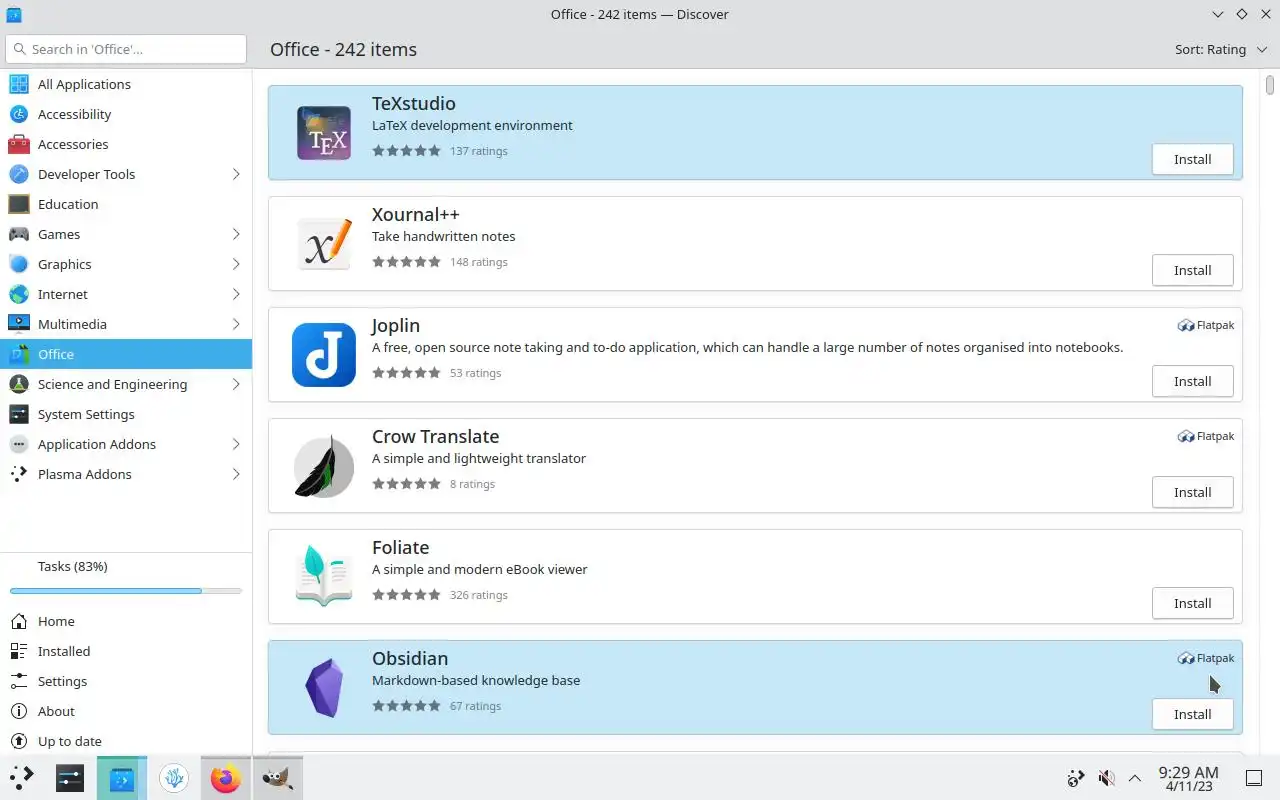Click the Office folder icon
The width and height of the screenshot is (1280, 800).
19,354
